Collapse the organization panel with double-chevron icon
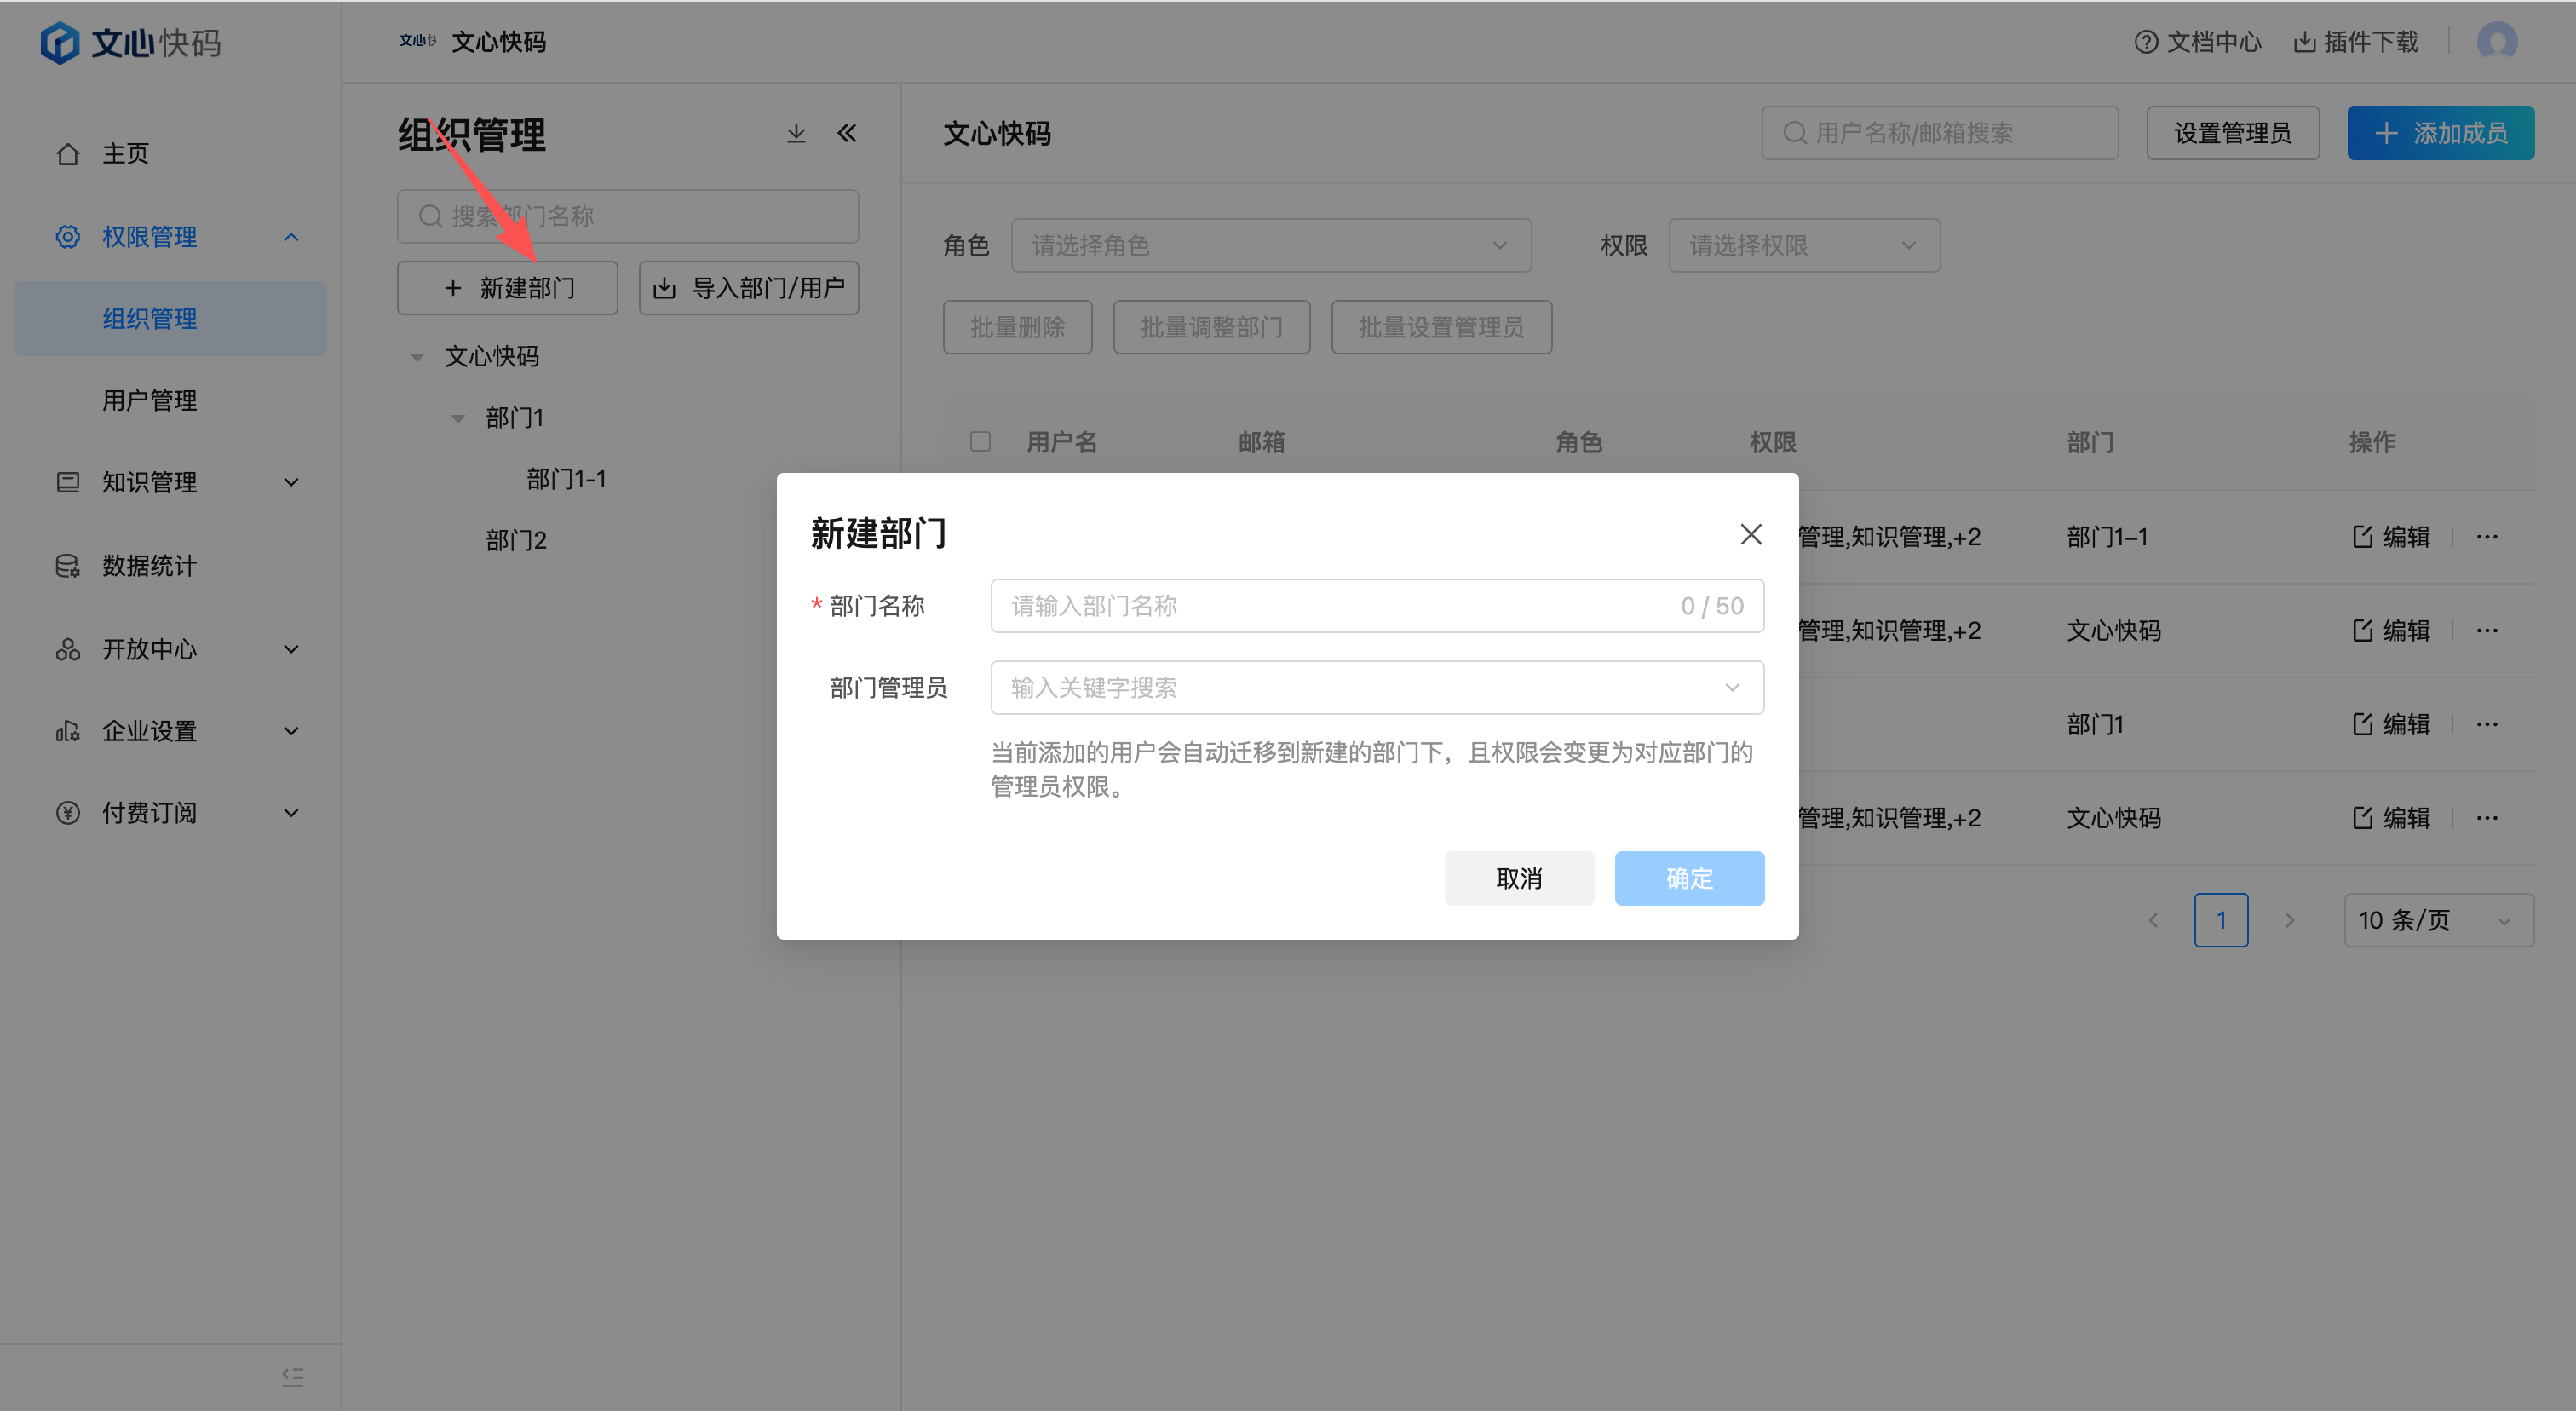Screen dimensions: 2576x1411 [x=847, y=133]
